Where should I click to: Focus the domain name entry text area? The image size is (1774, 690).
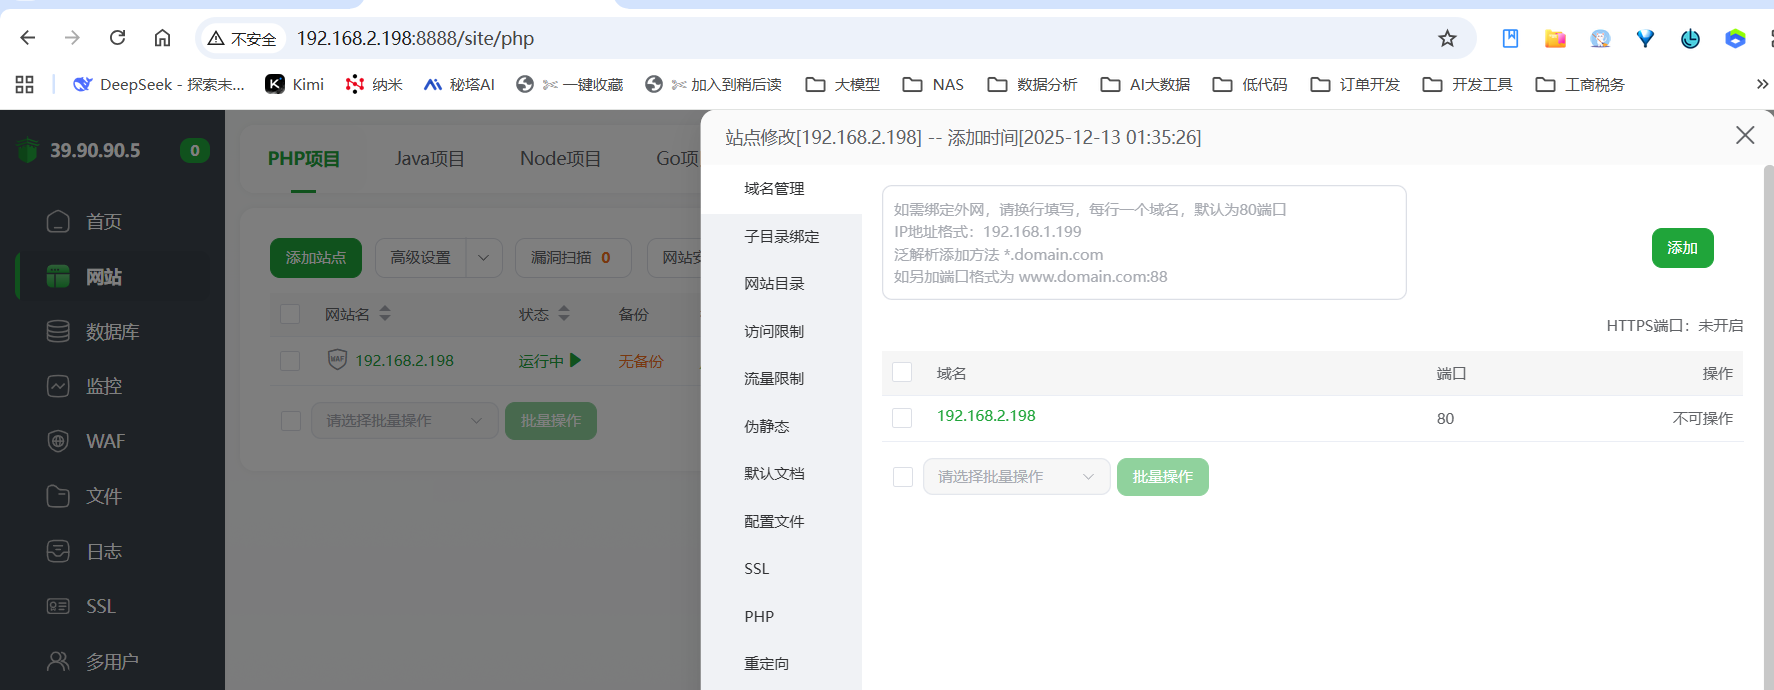[x=1143, y=243]
